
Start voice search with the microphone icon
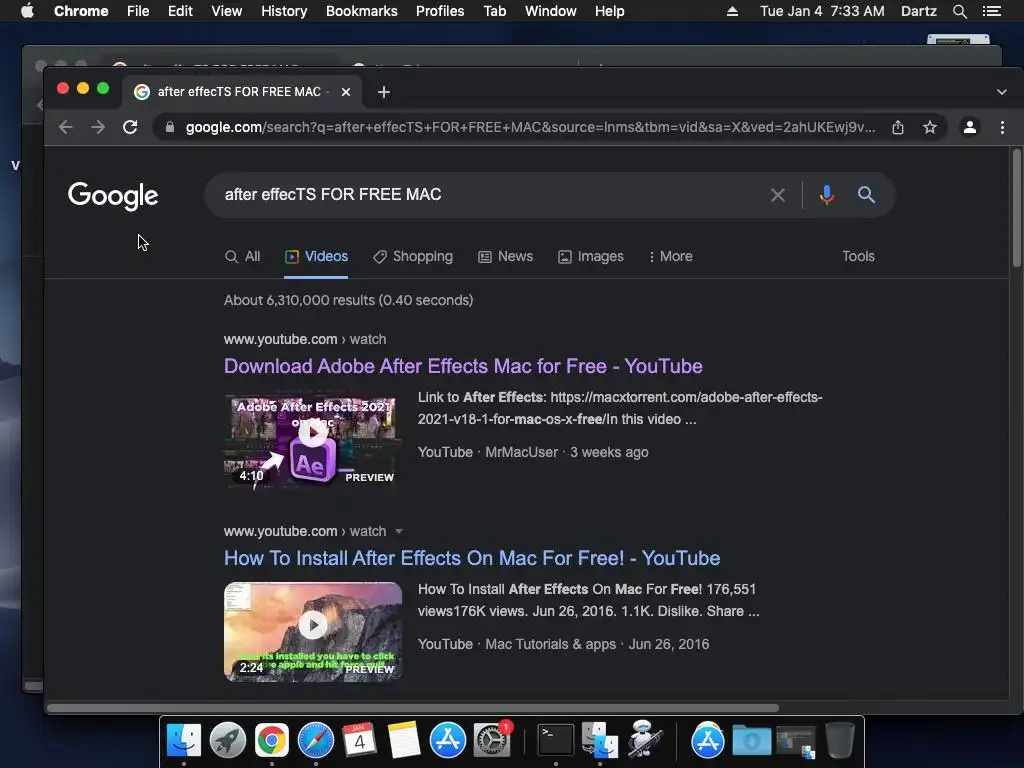tap(827, 195)
